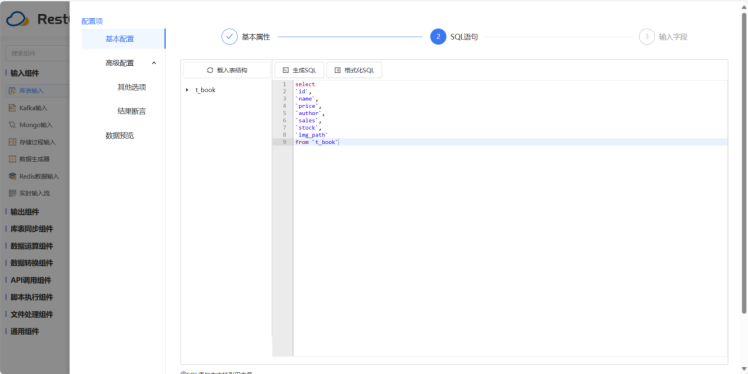Expand the 数据运算组件 group in sidebar
This screenshot has width=748, height=374.
(31, 246)
